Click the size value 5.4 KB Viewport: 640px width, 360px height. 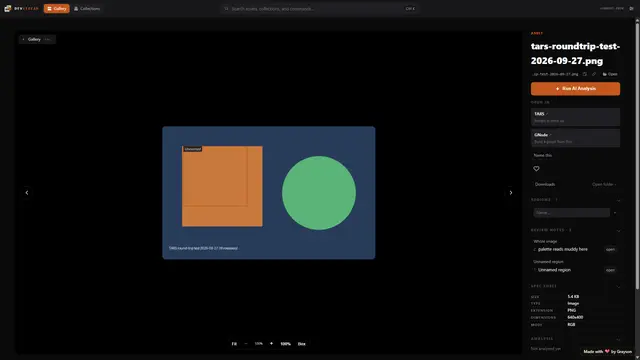[573, 297]
